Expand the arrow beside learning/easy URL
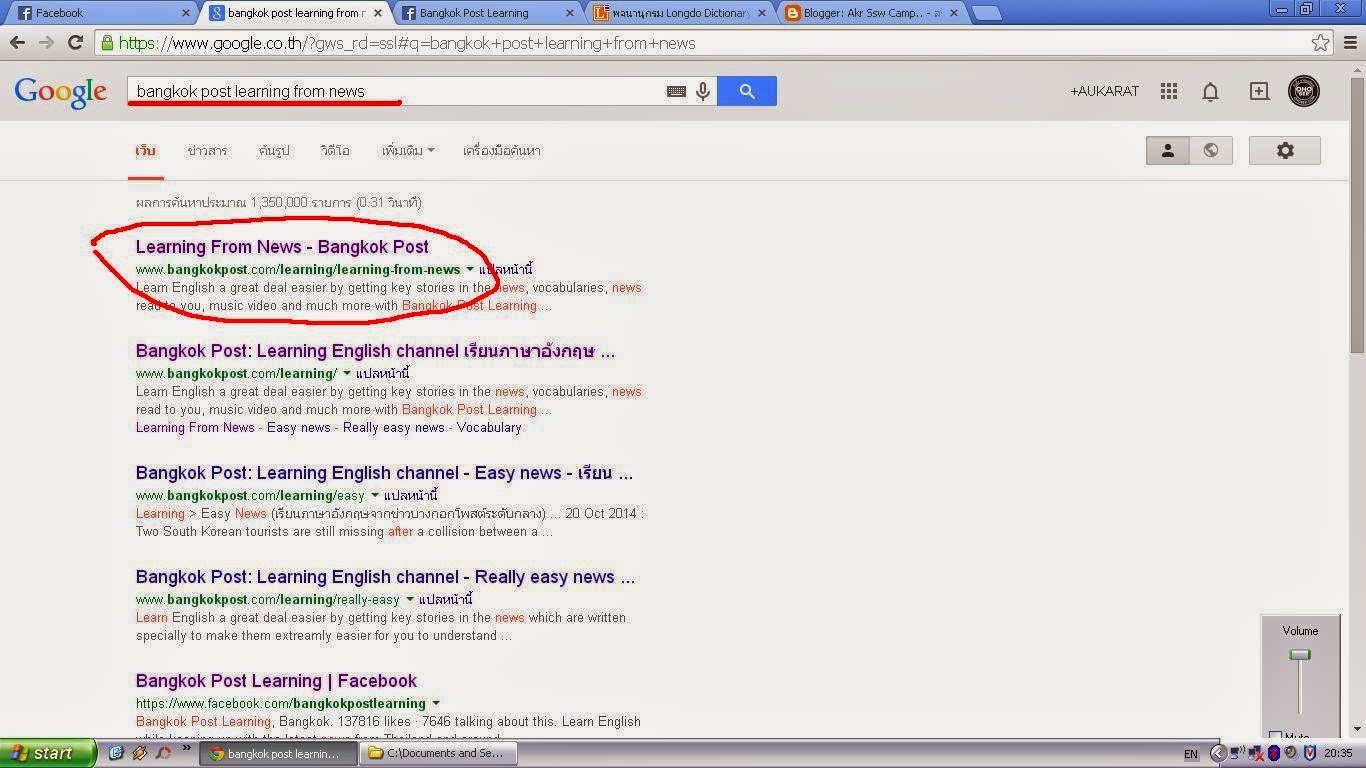The width and height of the screenshot is (1366, 768). [375, 495]
